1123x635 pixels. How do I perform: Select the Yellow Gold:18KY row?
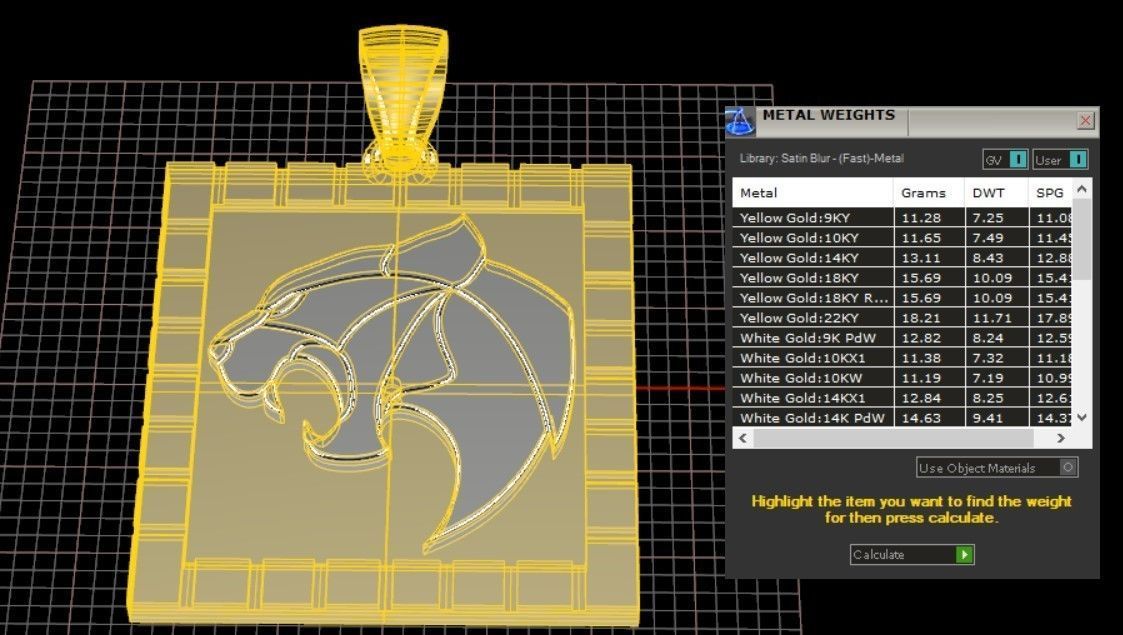(x=902, y=278)
